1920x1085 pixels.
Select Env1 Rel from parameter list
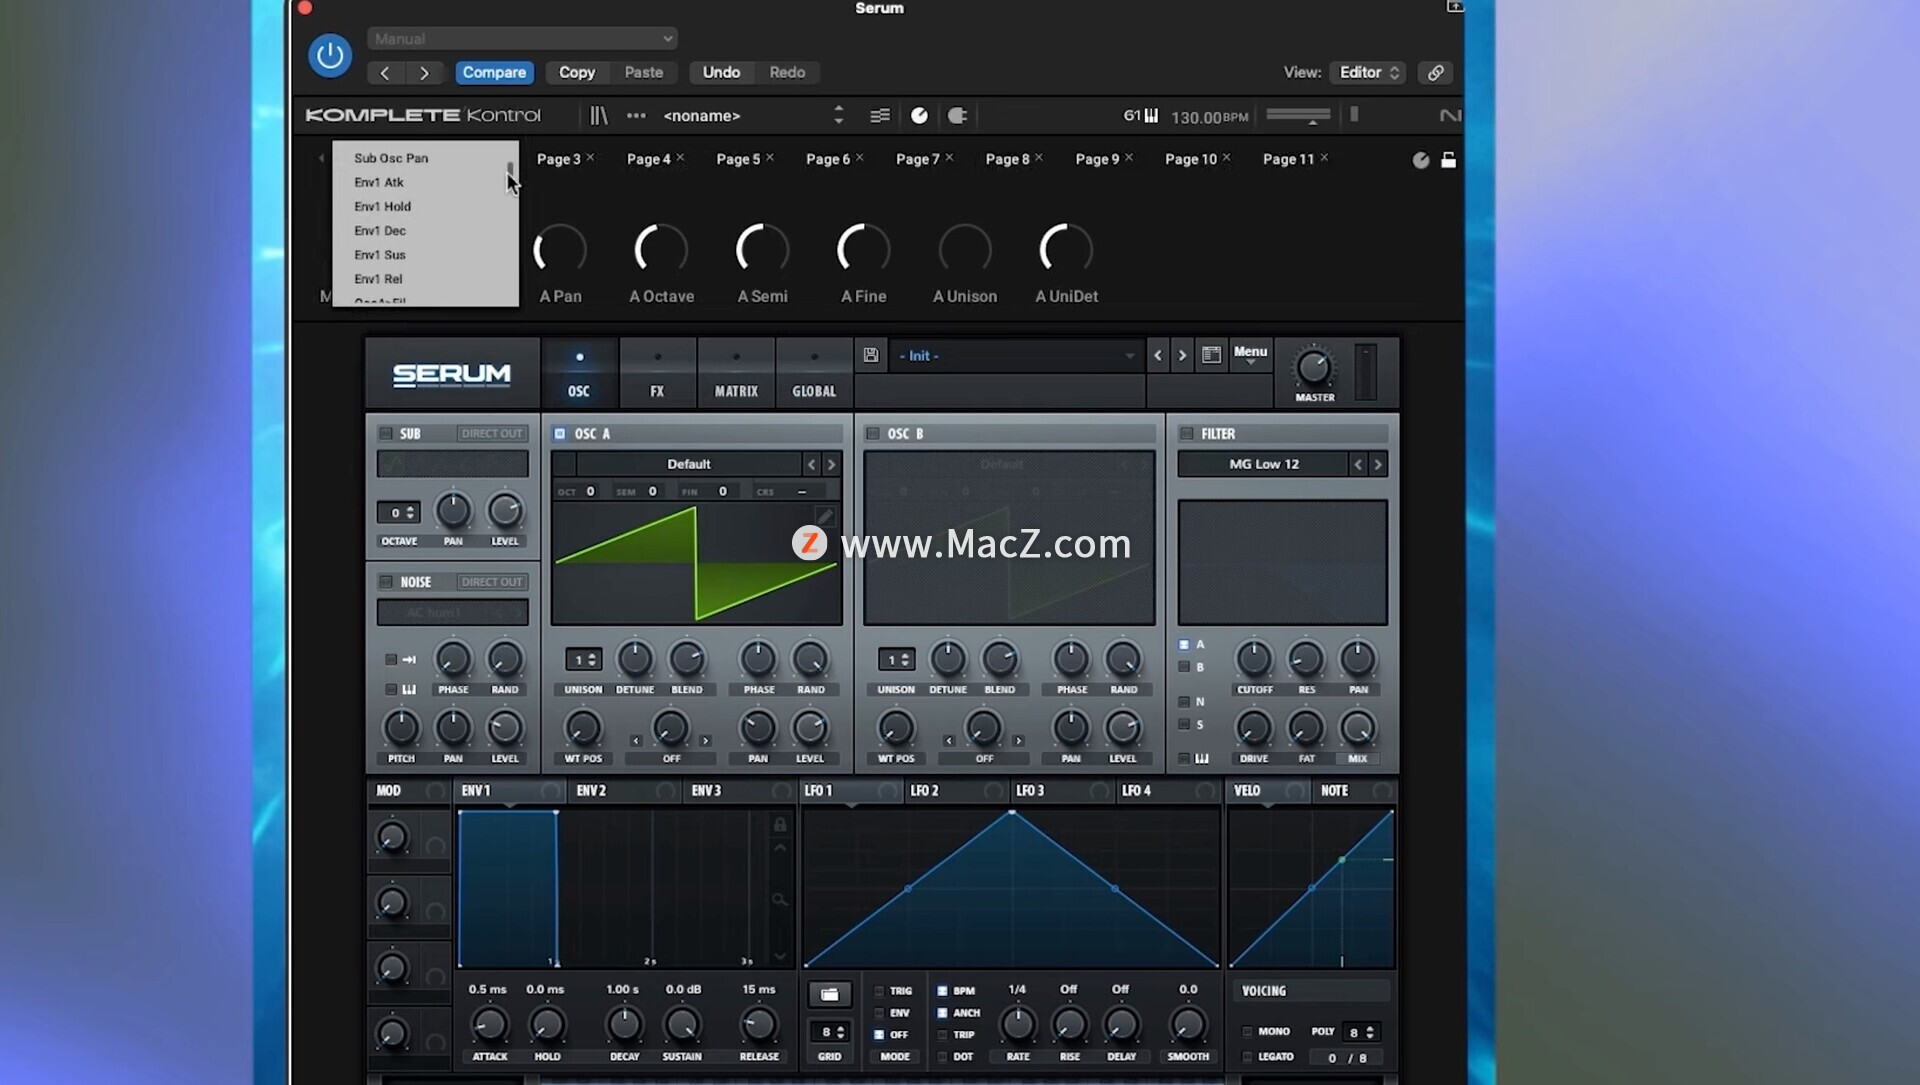tap(378, 279)
